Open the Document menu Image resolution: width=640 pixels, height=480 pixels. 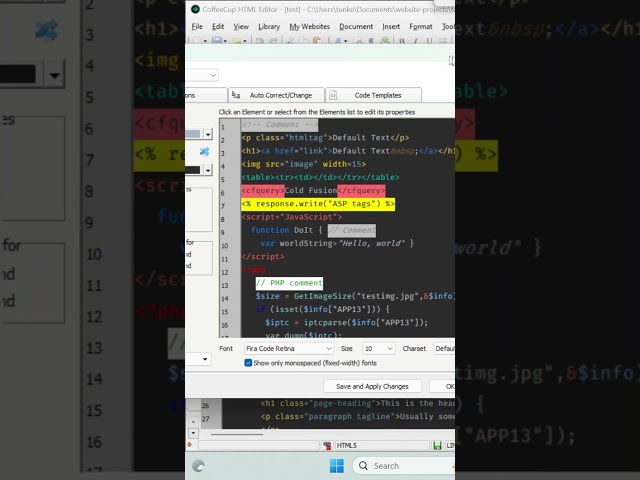pos(356,27)
